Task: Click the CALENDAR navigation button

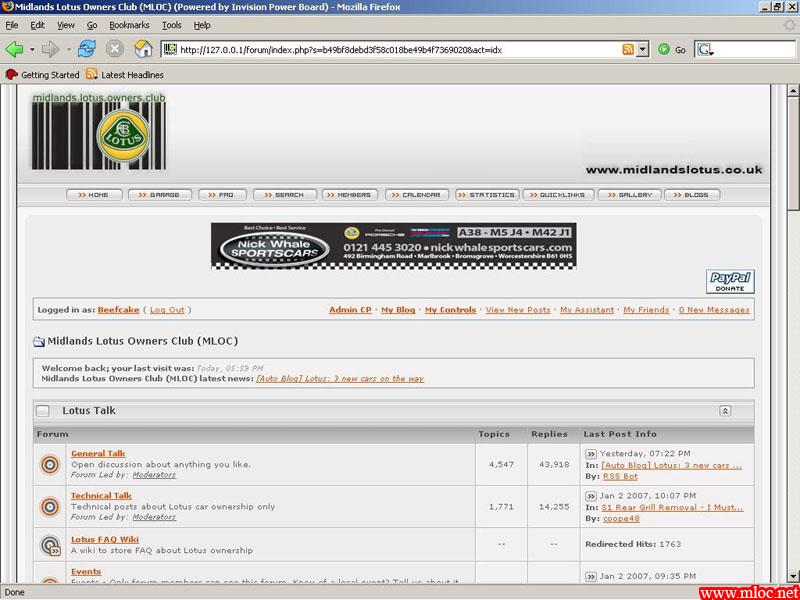Action: 417,195
